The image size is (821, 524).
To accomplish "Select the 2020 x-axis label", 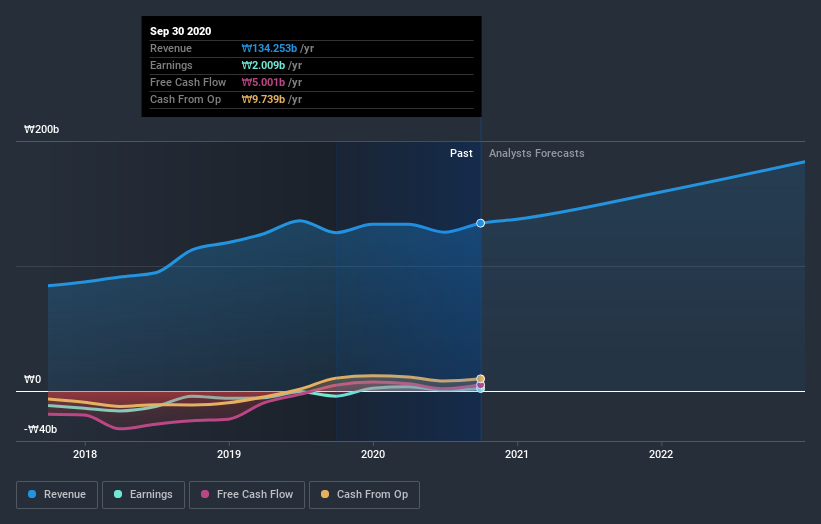I will pos(373,454).
